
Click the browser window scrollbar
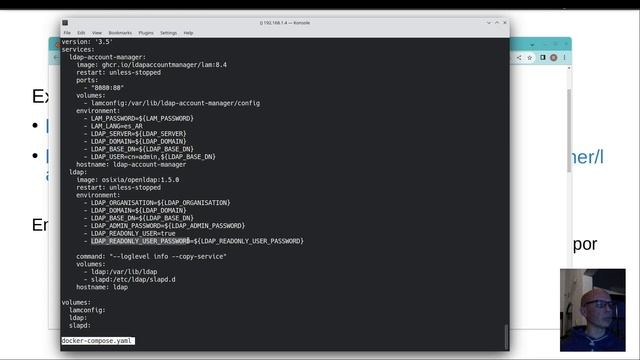[x=569, y=131]
